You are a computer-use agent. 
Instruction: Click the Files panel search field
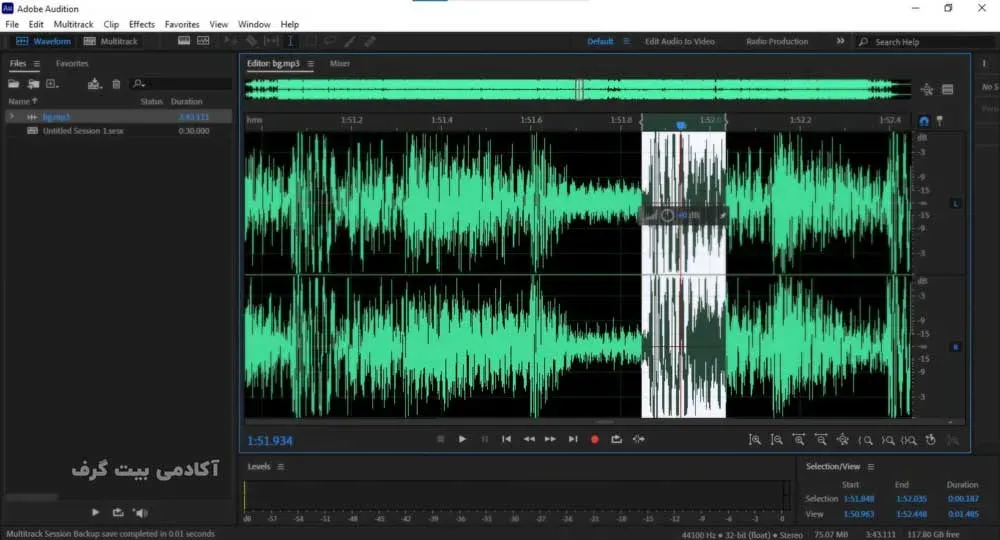coord(181,84)
